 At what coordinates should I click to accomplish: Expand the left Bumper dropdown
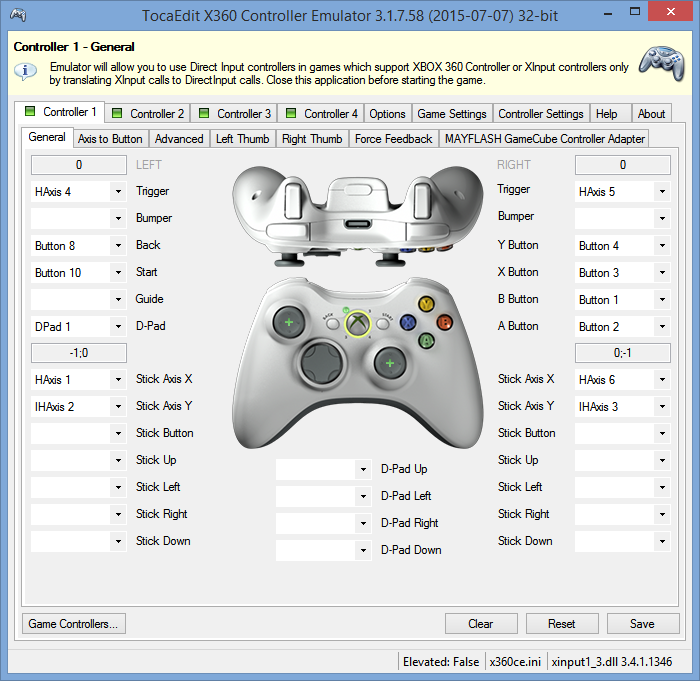click(118, 218)
